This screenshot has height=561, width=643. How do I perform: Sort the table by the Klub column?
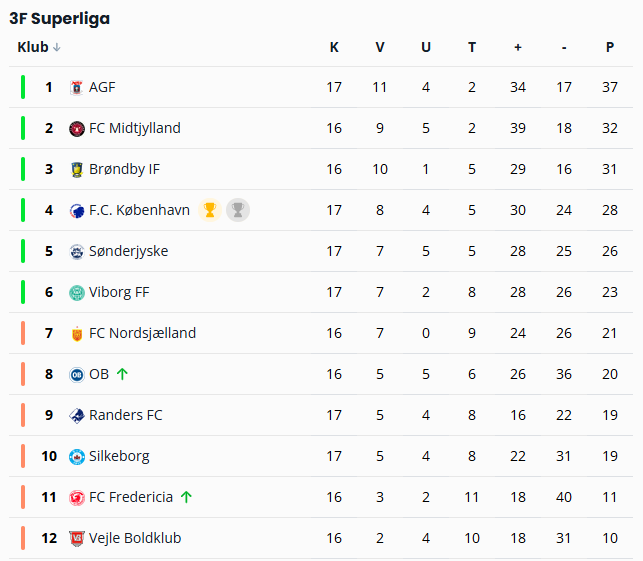tap(33, 47)
